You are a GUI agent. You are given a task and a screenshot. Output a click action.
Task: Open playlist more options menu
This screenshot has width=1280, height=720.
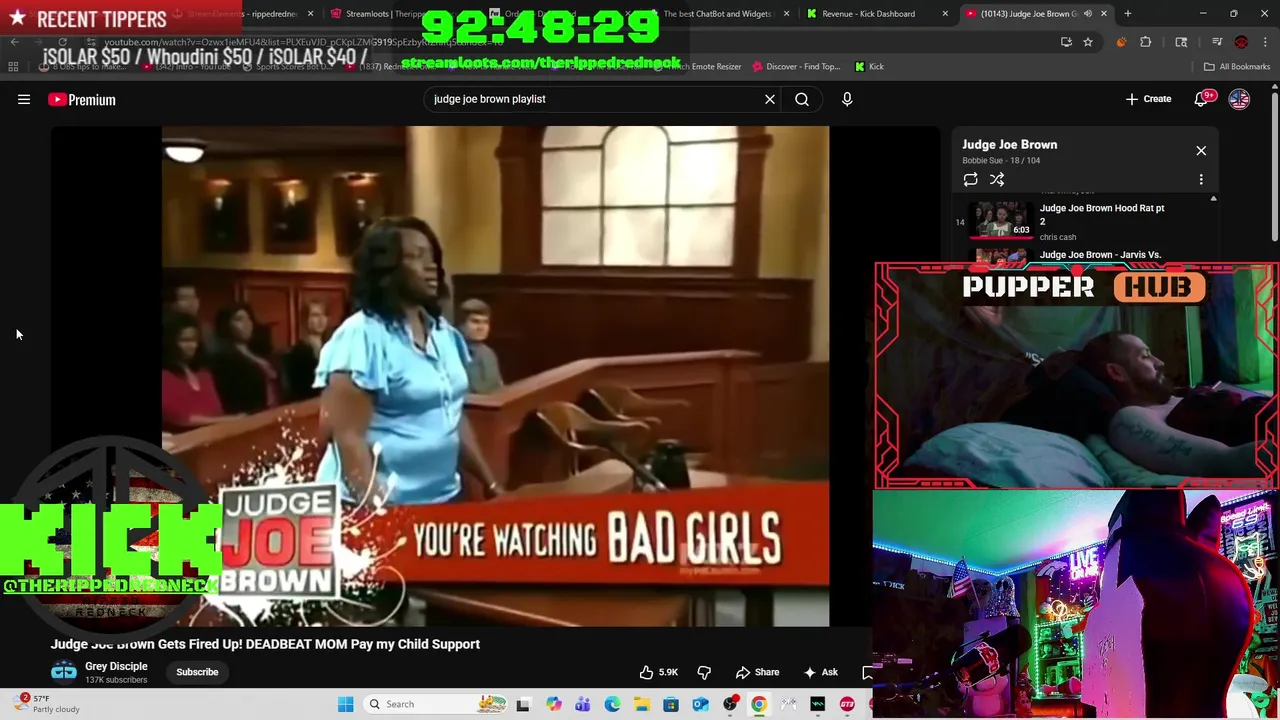1201,179
